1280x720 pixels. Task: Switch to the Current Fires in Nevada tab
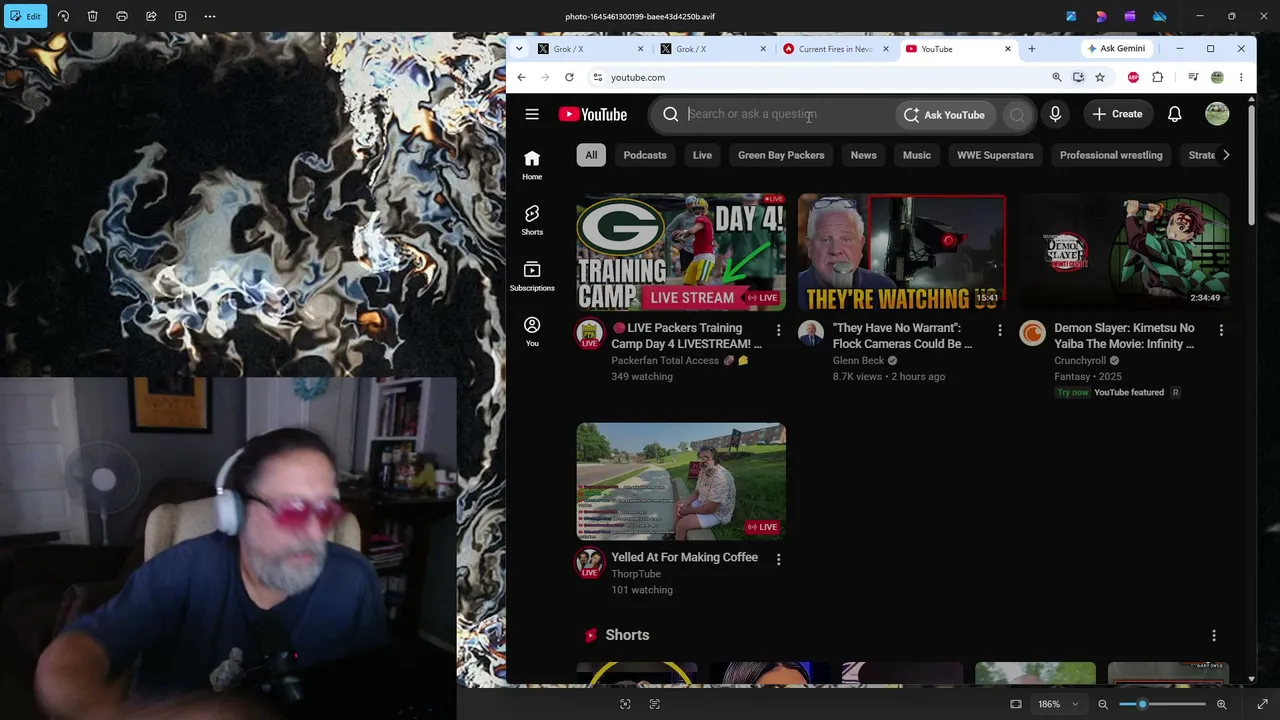click(x=834, y=49)
